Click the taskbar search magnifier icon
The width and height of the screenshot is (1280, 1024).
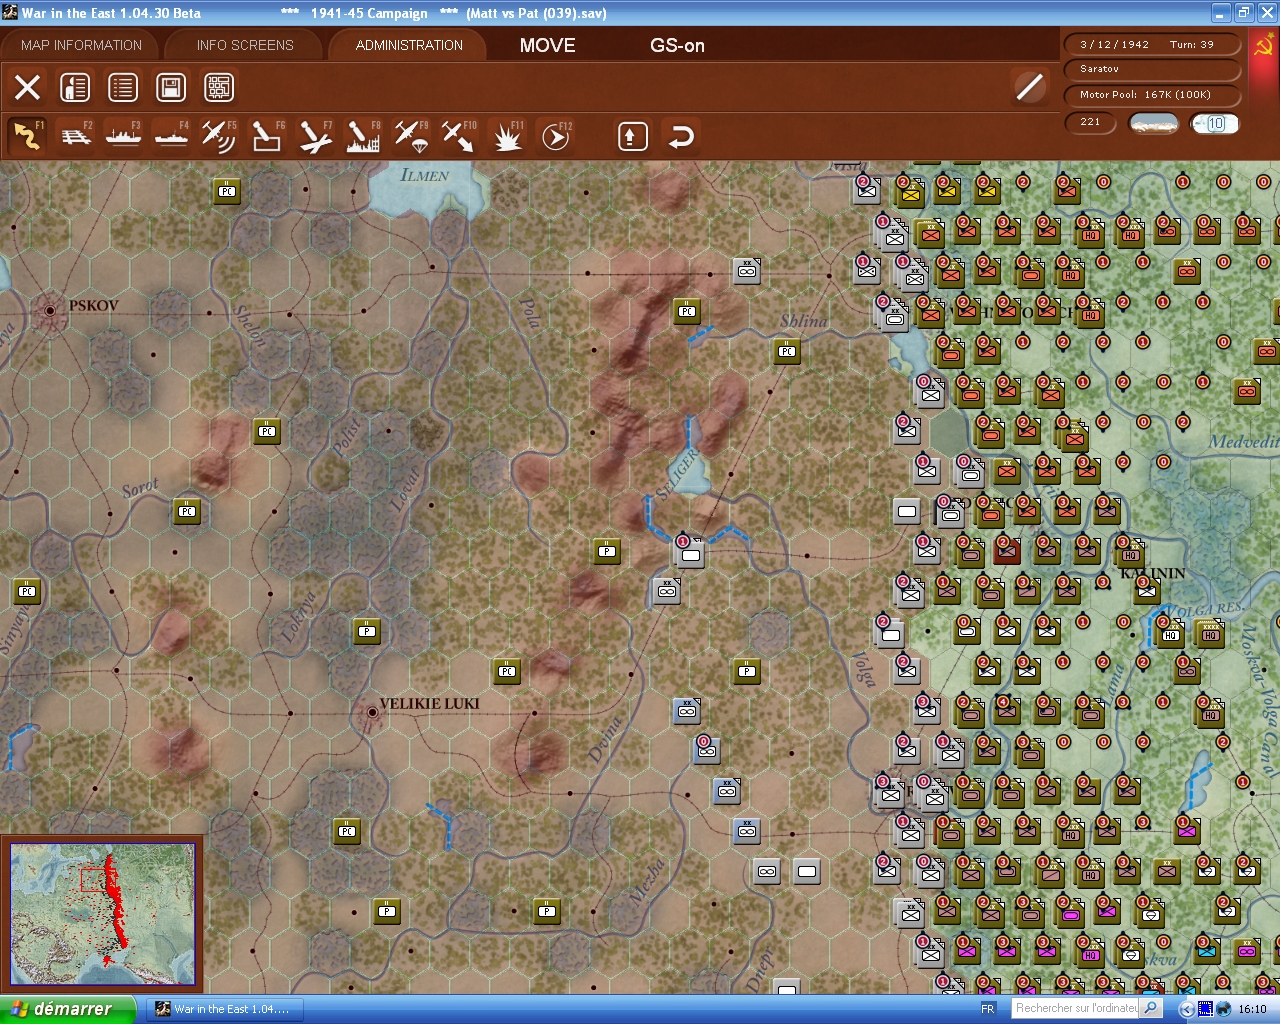(x=1151, y=1008)
